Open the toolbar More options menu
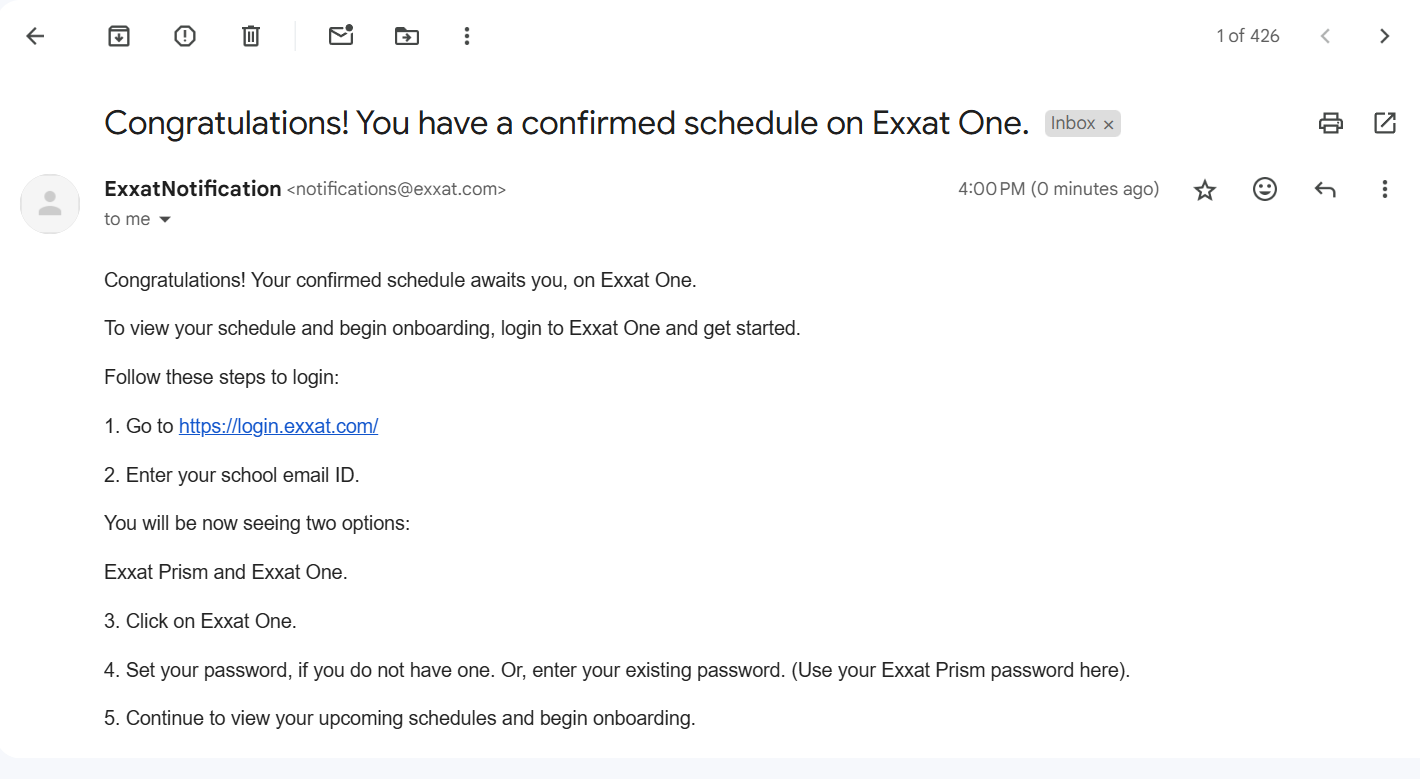The image size is (1420, 779). (466, 36)
